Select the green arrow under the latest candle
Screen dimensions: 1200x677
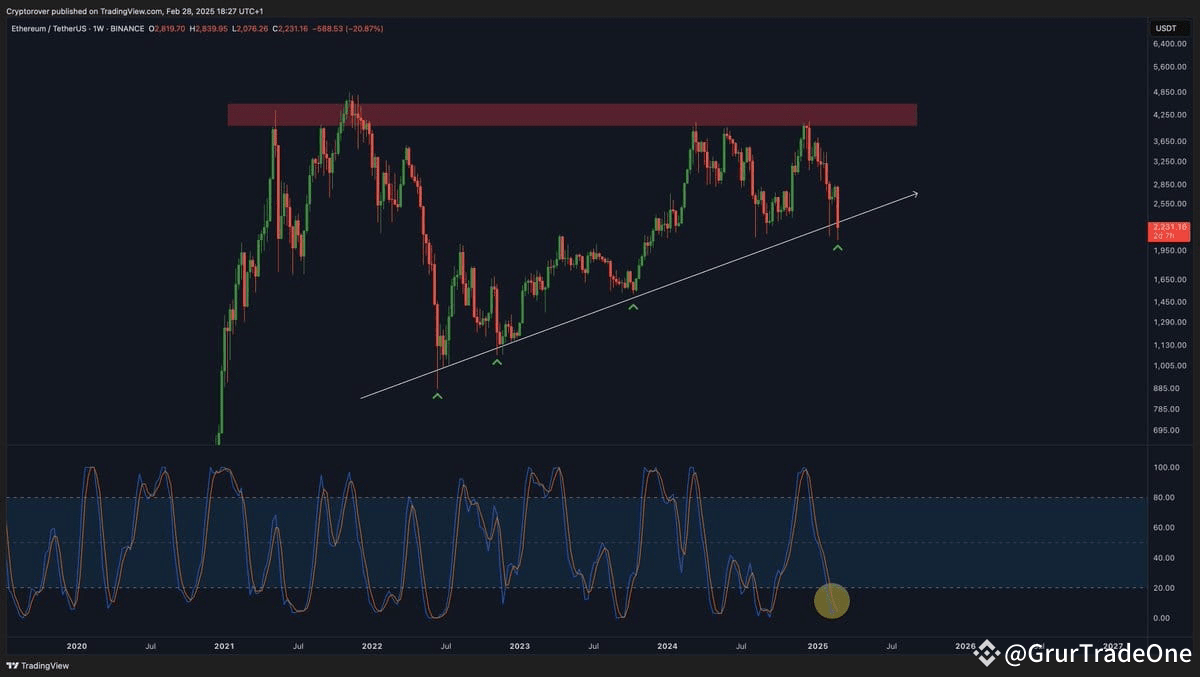[x=838, y=247]
